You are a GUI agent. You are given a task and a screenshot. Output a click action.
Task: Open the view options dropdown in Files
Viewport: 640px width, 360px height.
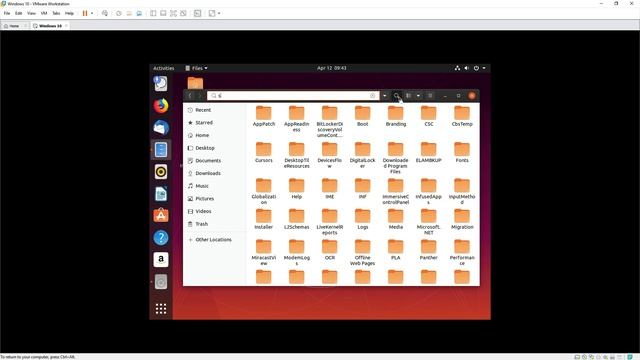coord(418,96)
